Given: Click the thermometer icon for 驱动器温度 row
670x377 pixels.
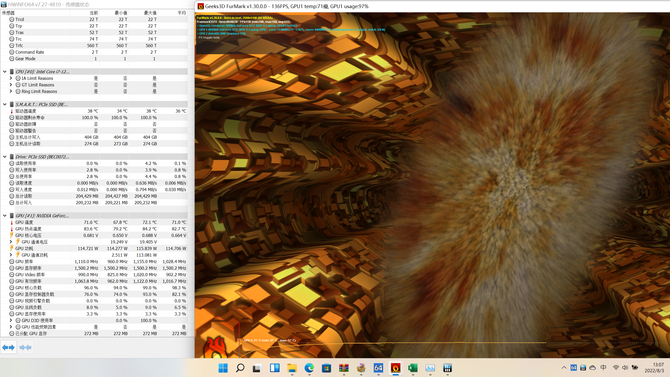Looking at the screenshot, I should point(12,111).
